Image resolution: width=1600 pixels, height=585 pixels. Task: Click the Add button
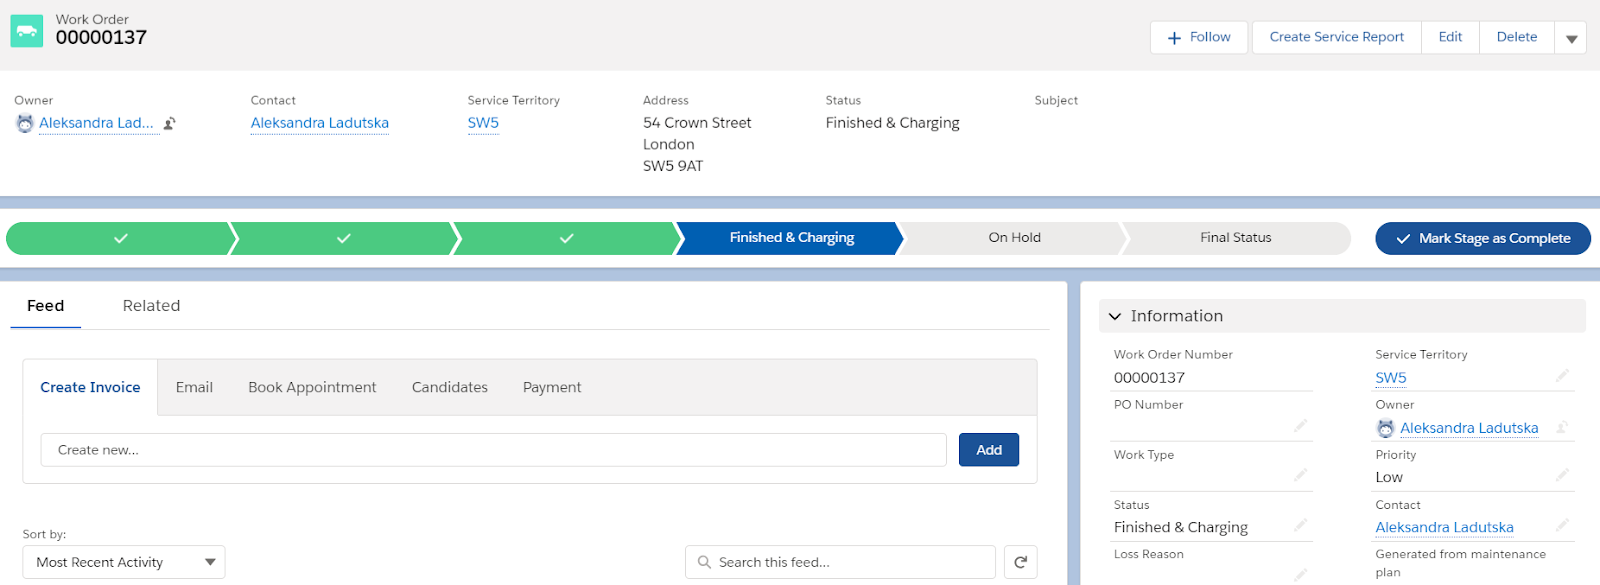[x=989, y=450]
